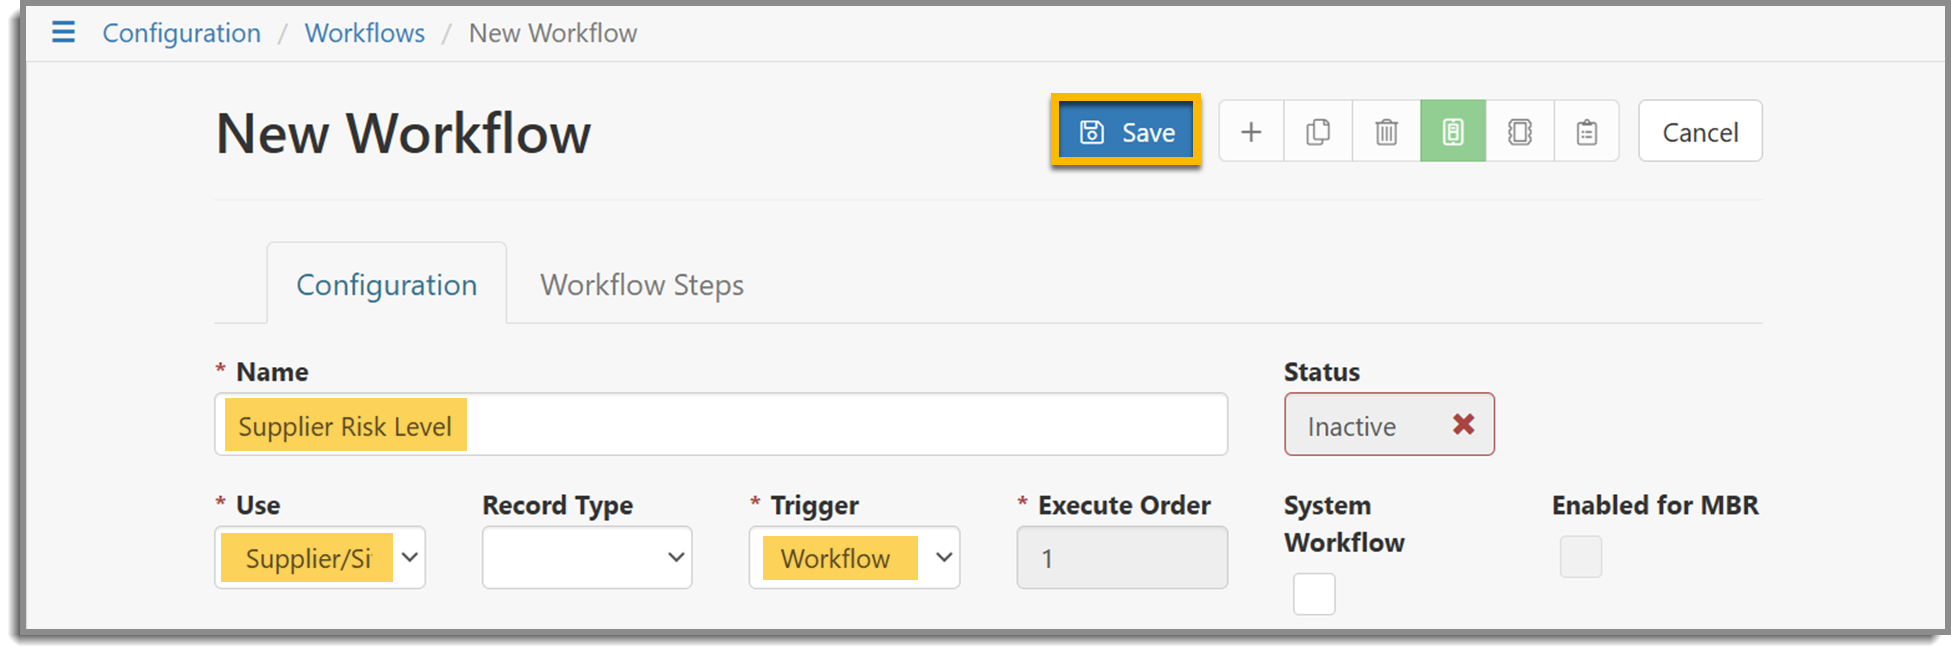The image size is (1951, 655).
Task: Click the trash delete icon
Action: pos(1386,131)
